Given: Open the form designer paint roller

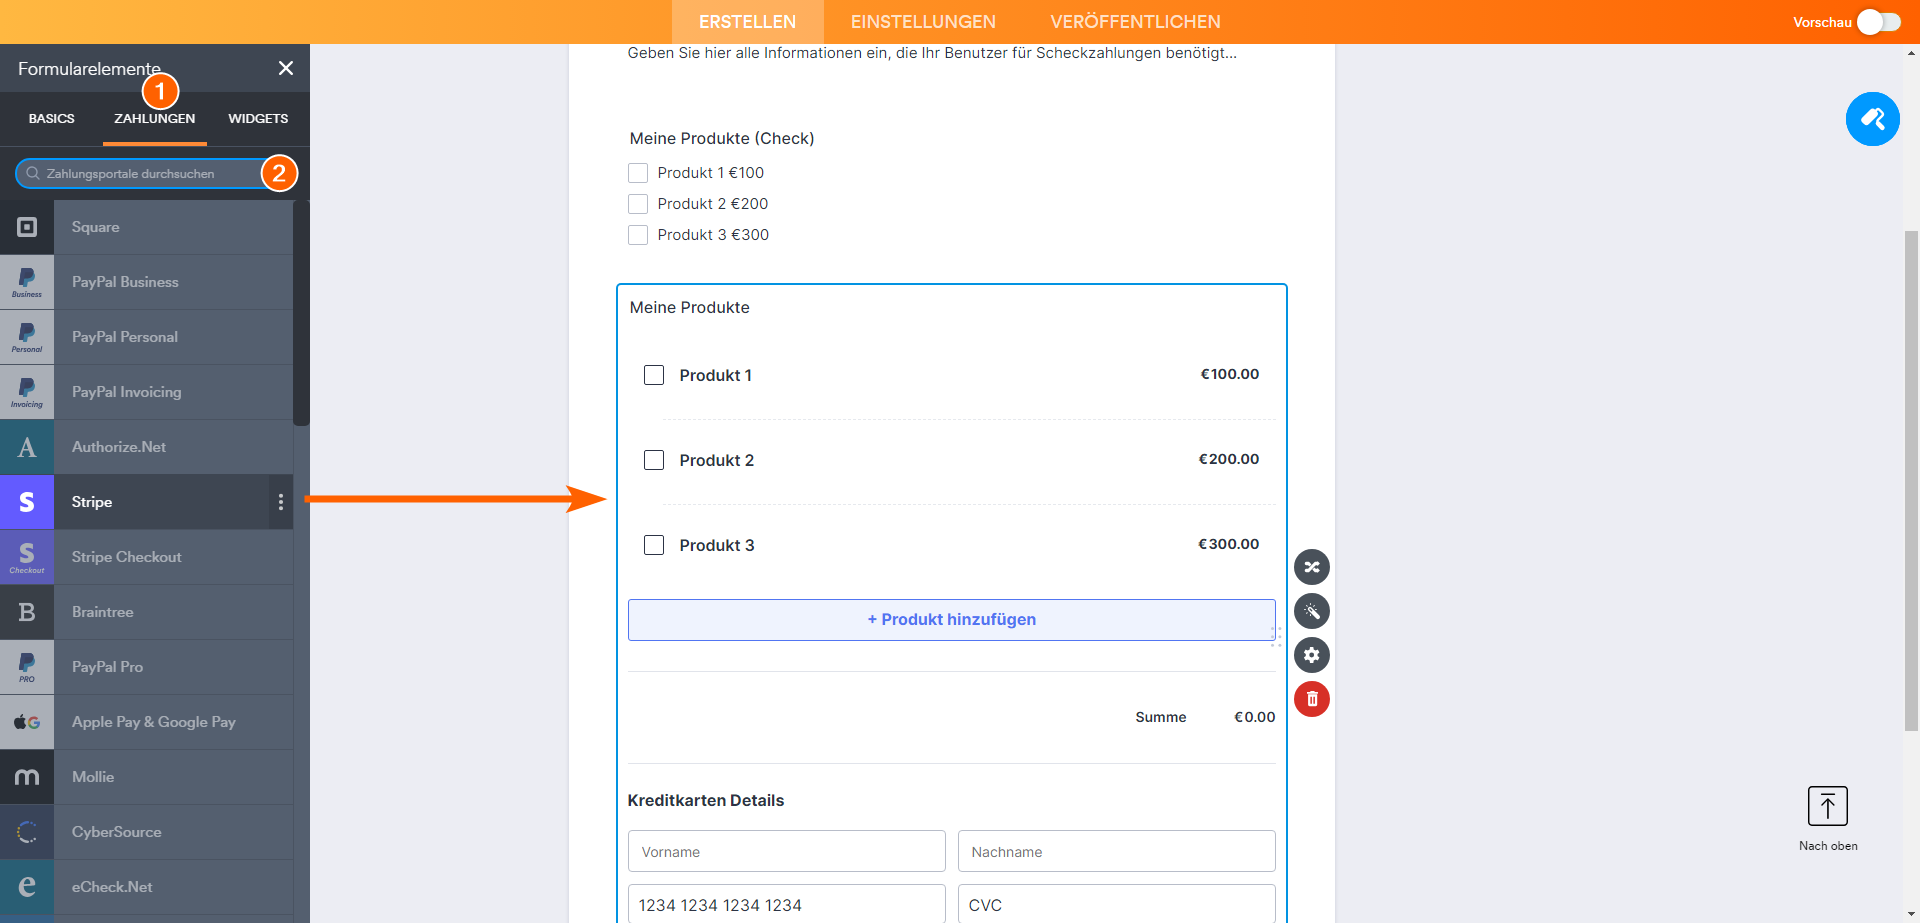Looking at the screenshot, I should click(x=1872, y=119).
